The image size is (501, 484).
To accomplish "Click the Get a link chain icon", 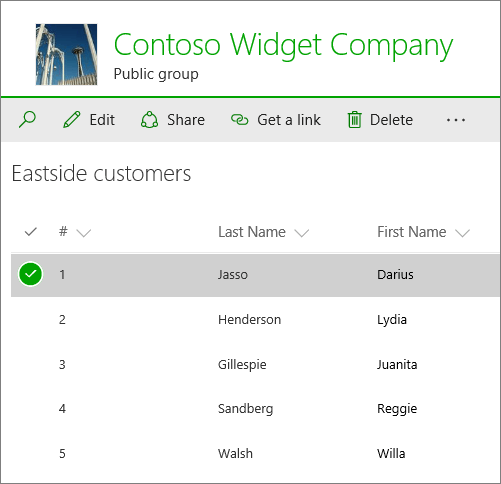I will click(x=240, y=120).
